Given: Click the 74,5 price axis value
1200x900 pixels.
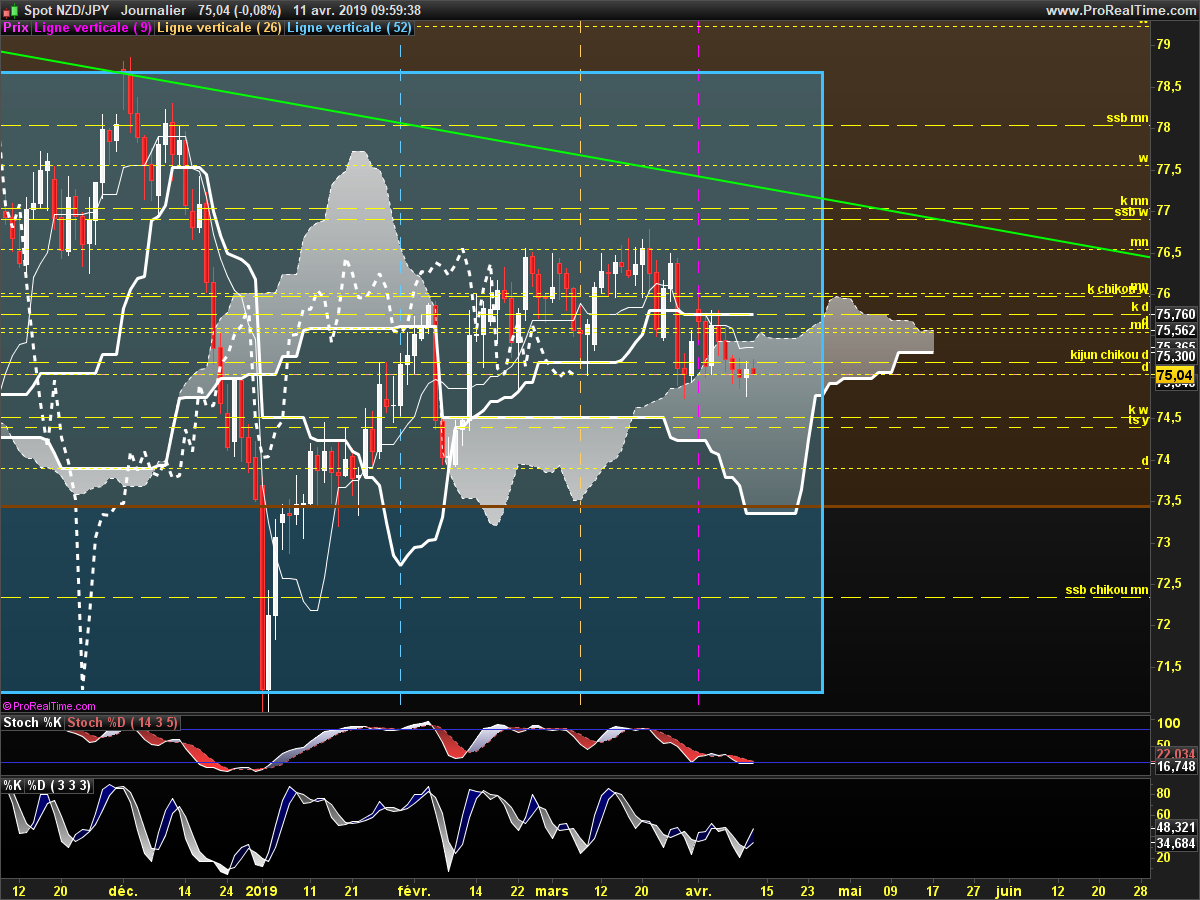Looking at the screenshot, I should (1168, 418).
